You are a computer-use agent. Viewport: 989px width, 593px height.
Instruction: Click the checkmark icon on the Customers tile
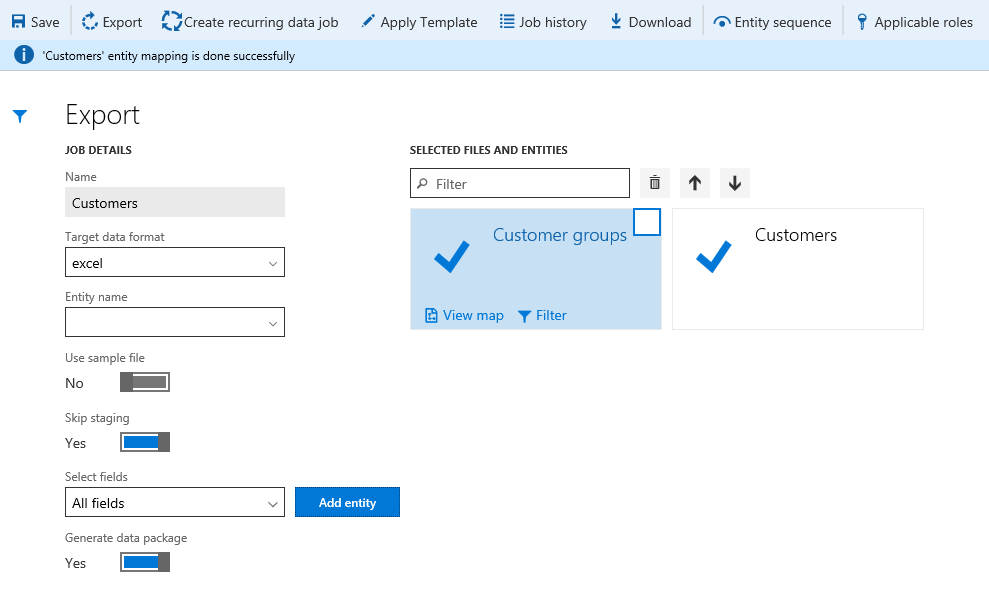pyautogui.click(x=713, y=256)
